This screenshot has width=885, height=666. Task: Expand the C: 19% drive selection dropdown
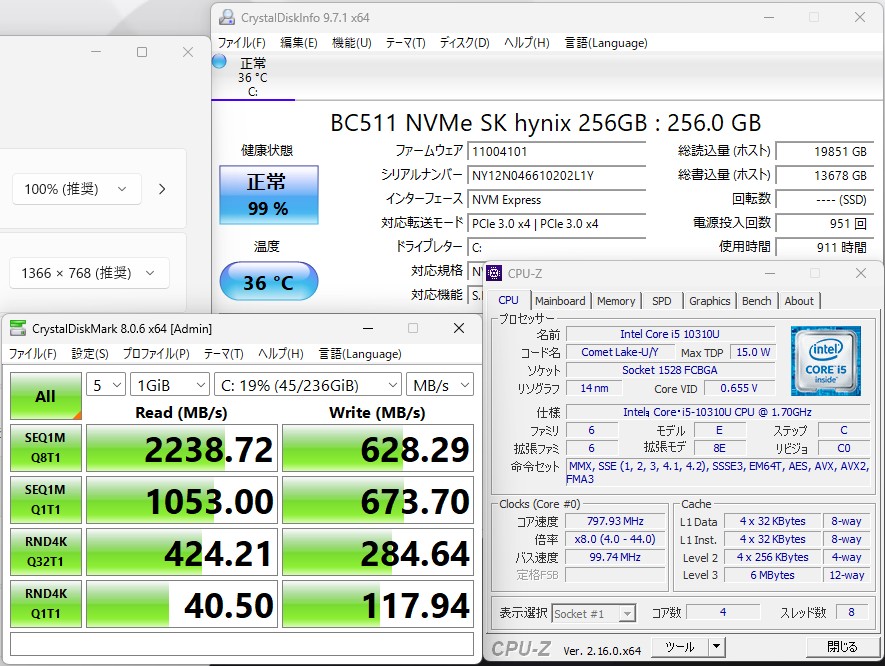point(306,385)
